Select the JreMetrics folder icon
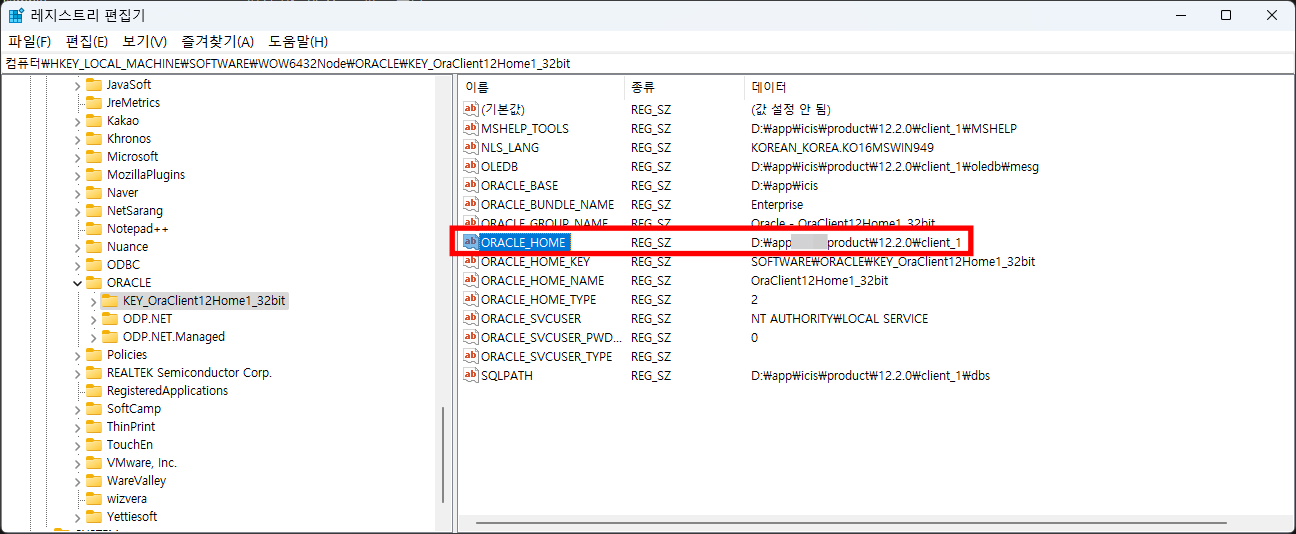 [x=94, y=103]
